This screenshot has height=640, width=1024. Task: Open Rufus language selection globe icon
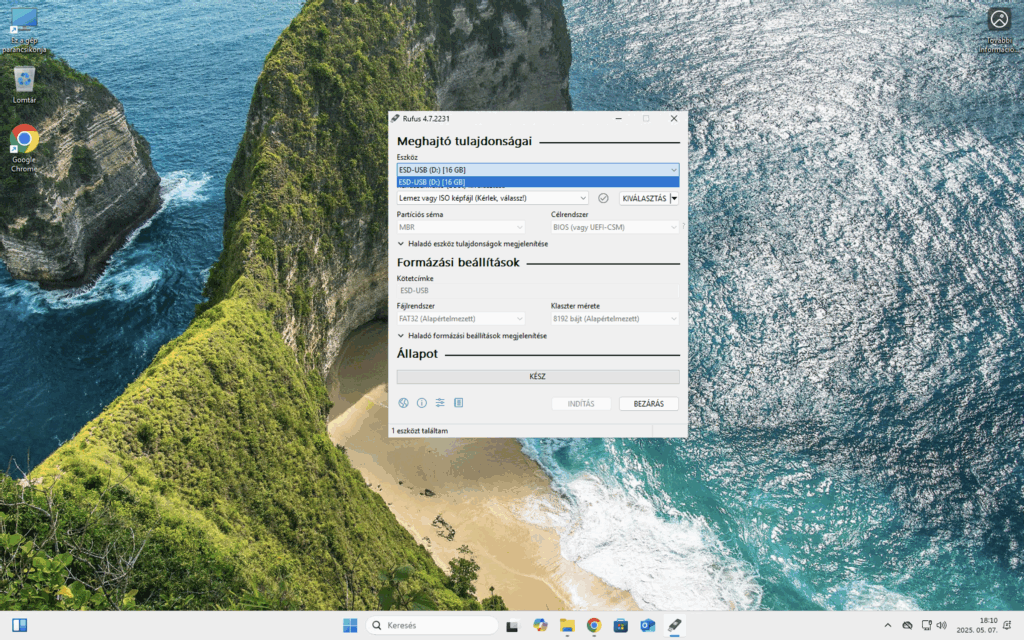404,403
